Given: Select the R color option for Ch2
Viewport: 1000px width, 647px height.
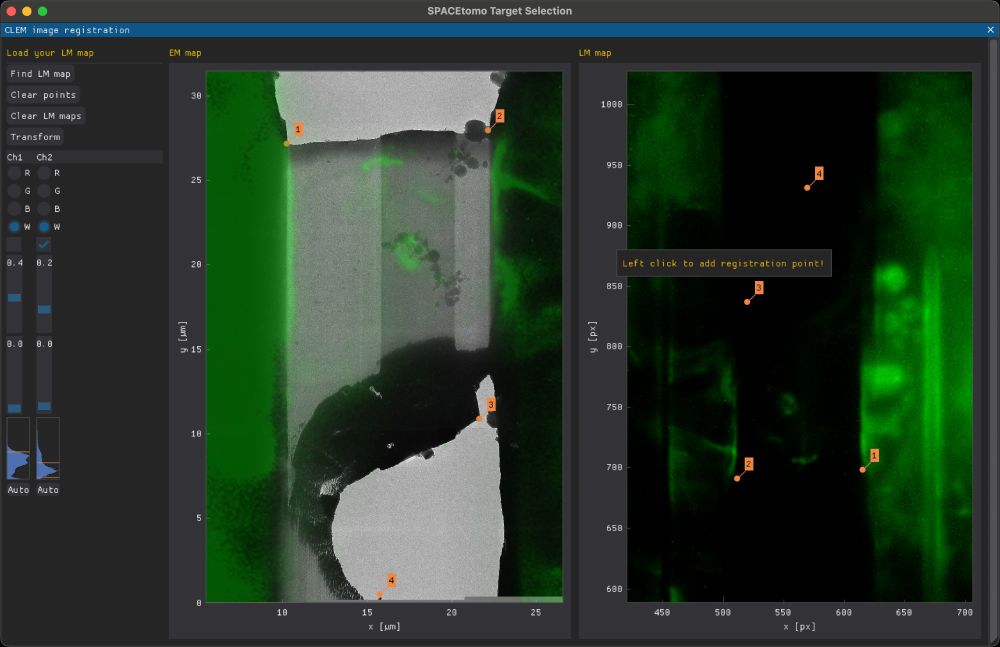Looking at the screenshot, I should click(x=44, y=173).
